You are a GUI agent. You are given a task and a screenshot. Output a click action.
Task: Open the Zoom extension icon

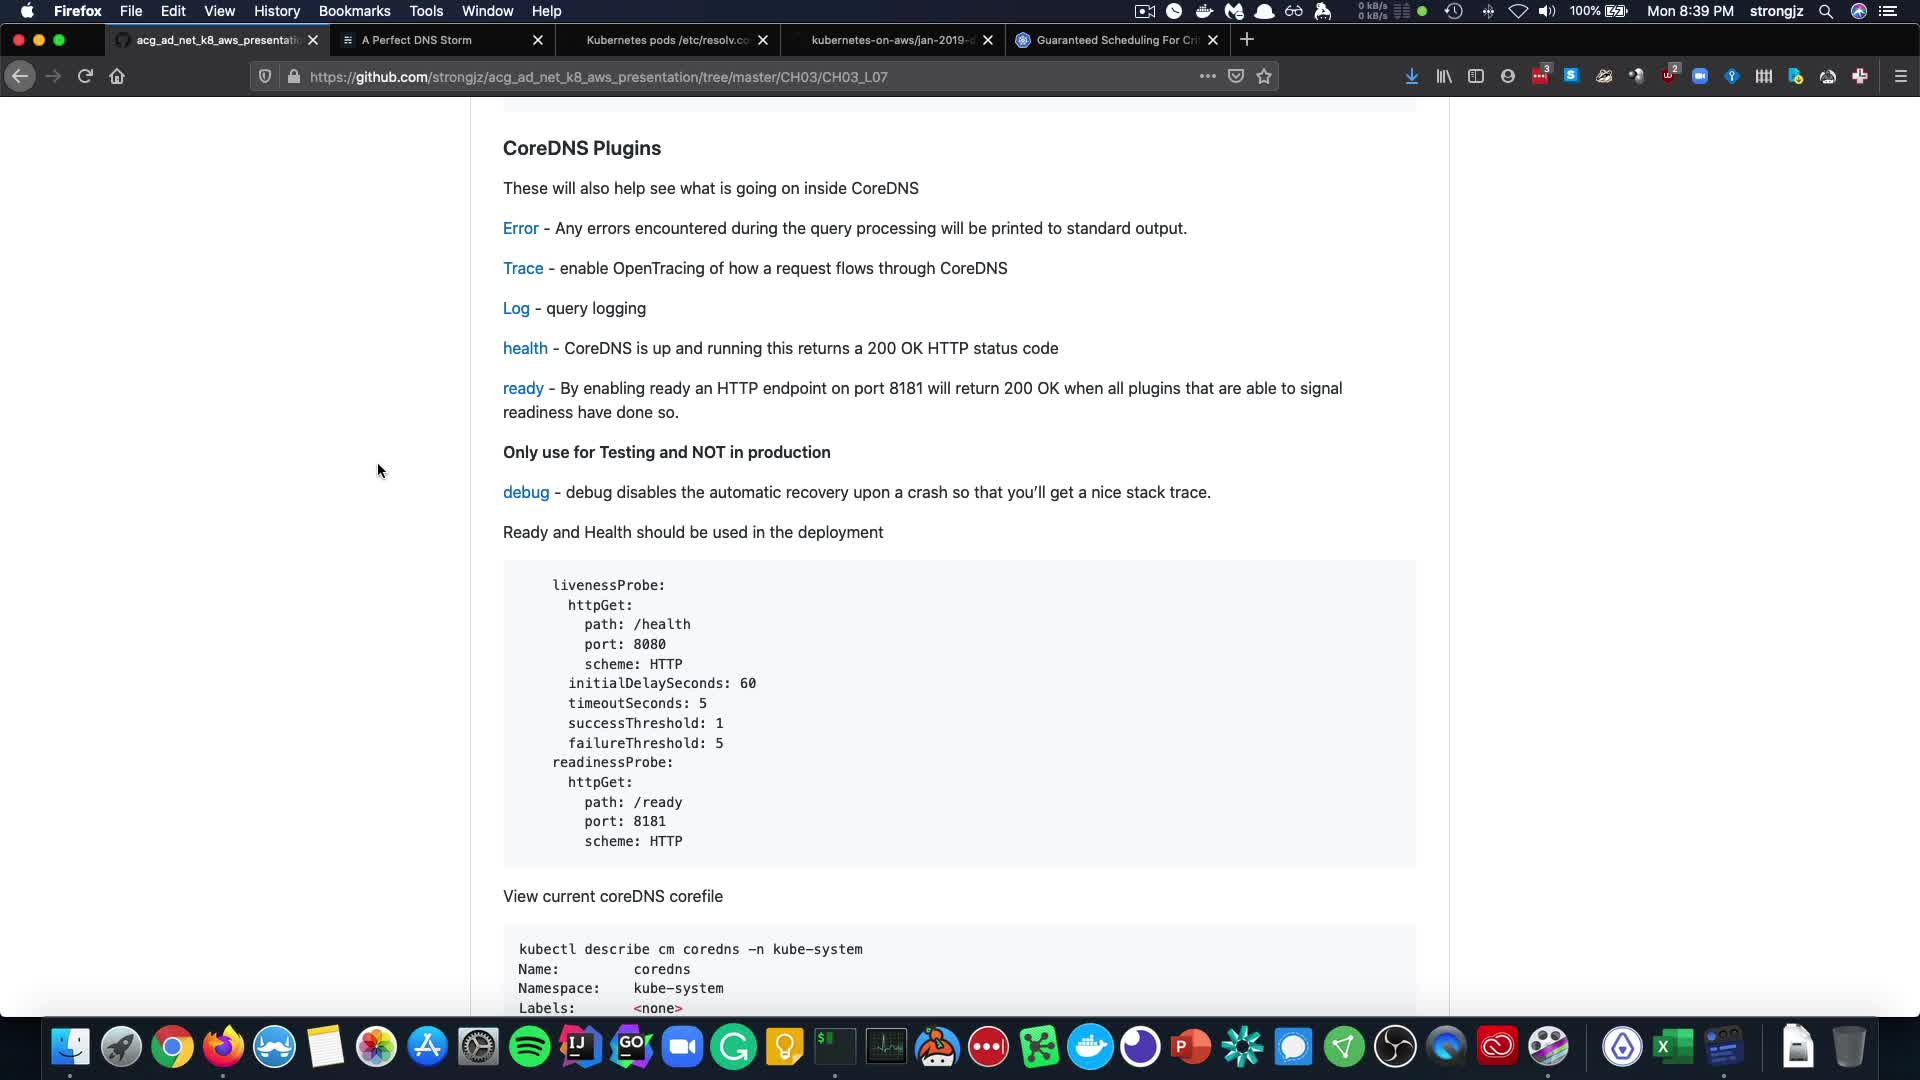tap(1700, 76)
